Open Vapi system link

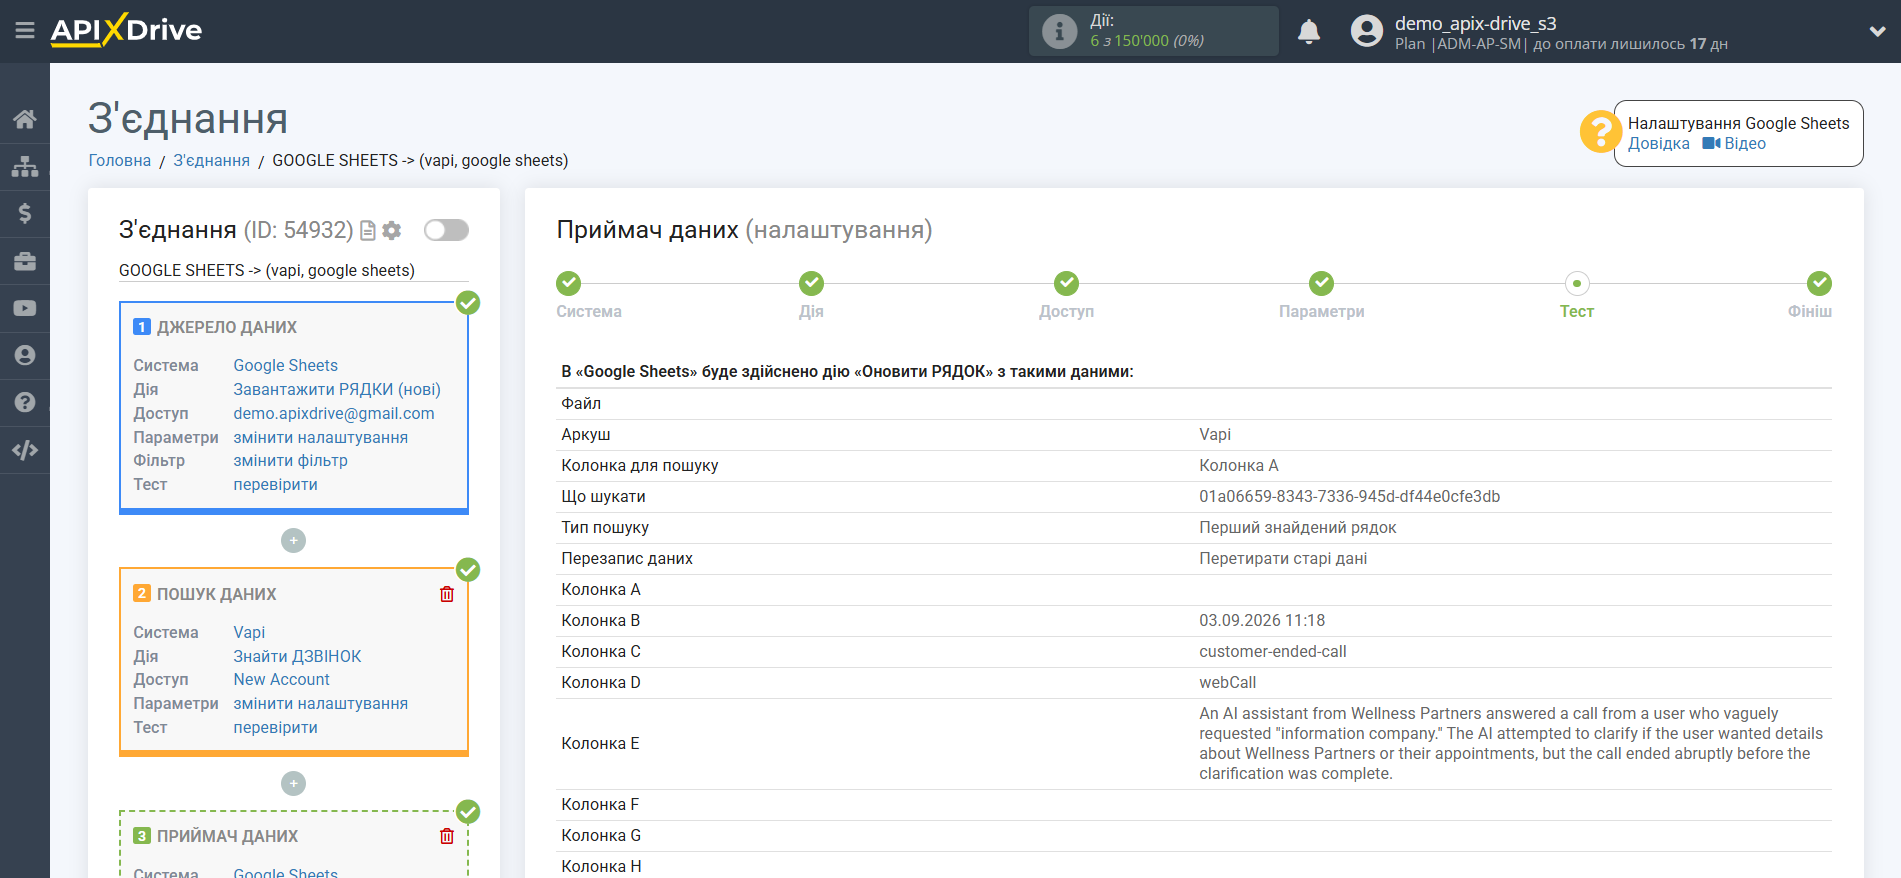click(249, 632)
